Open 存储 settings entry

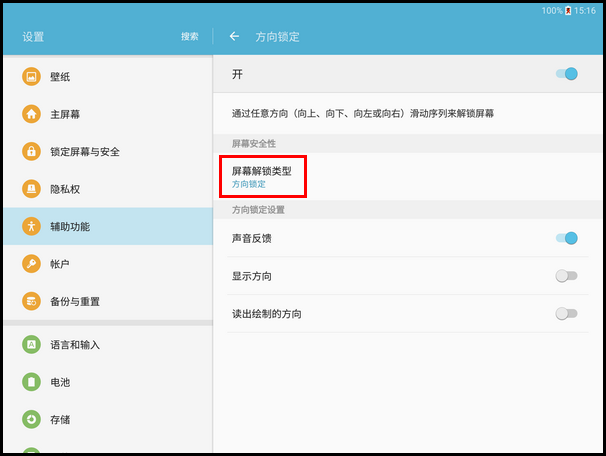click(108, 420)
